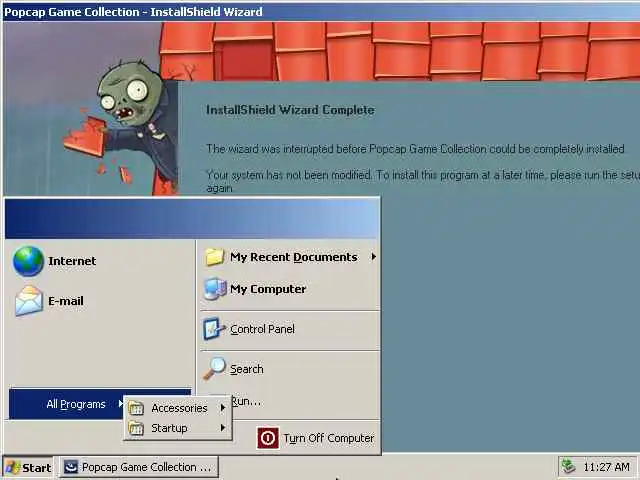Click Turn Off Computer button

[x=316, y=438]
